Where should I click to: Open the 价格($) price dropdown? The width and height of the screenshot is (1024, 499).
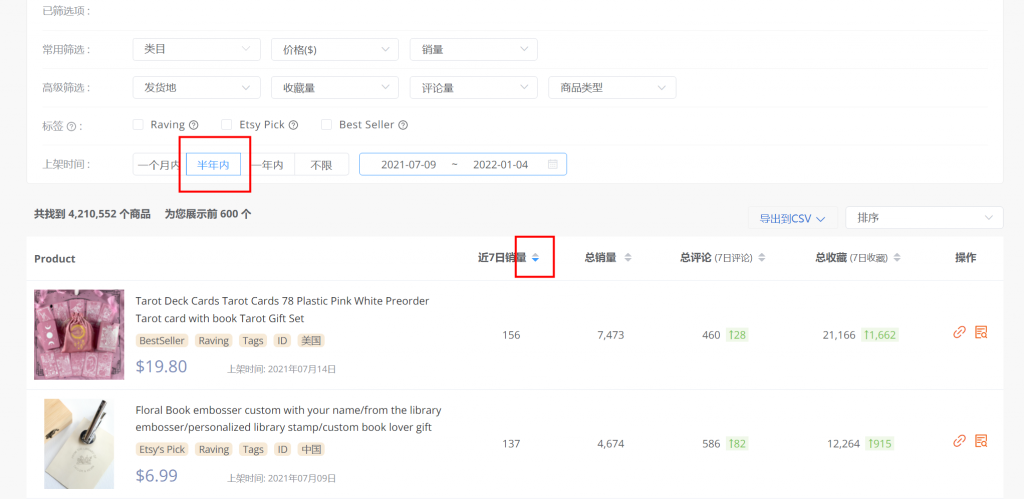(334, 49)
